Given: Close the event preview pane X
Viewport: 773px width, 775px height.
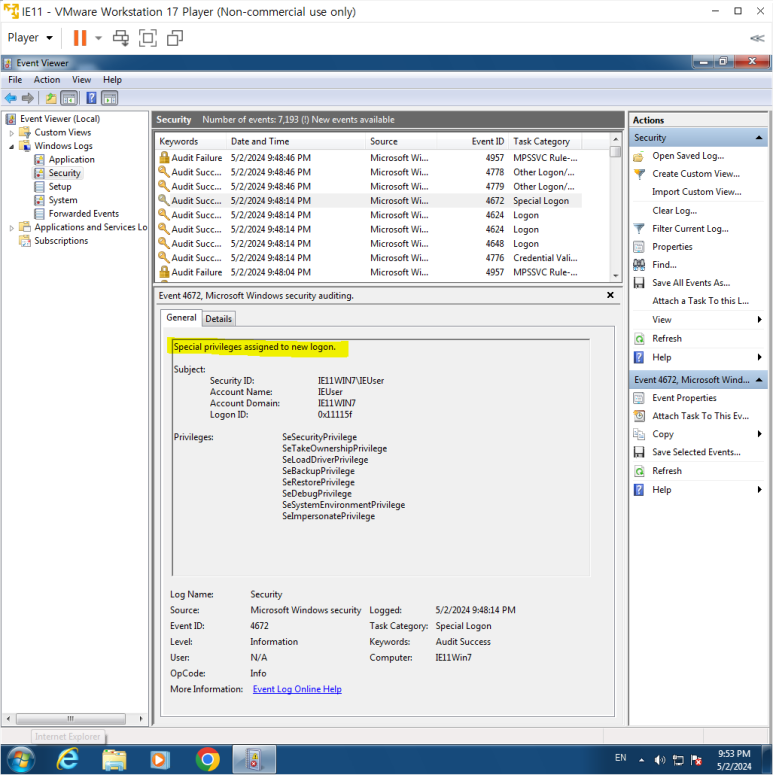Looking at the screenshot, I should 610,295.
